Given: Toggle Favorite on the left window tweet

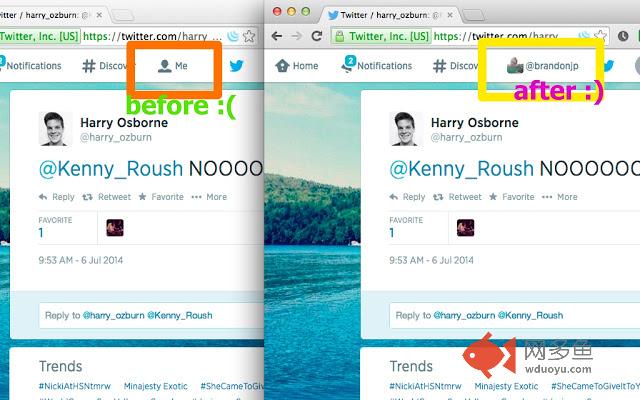Looking at the screenshot, I should coord(161,197).
